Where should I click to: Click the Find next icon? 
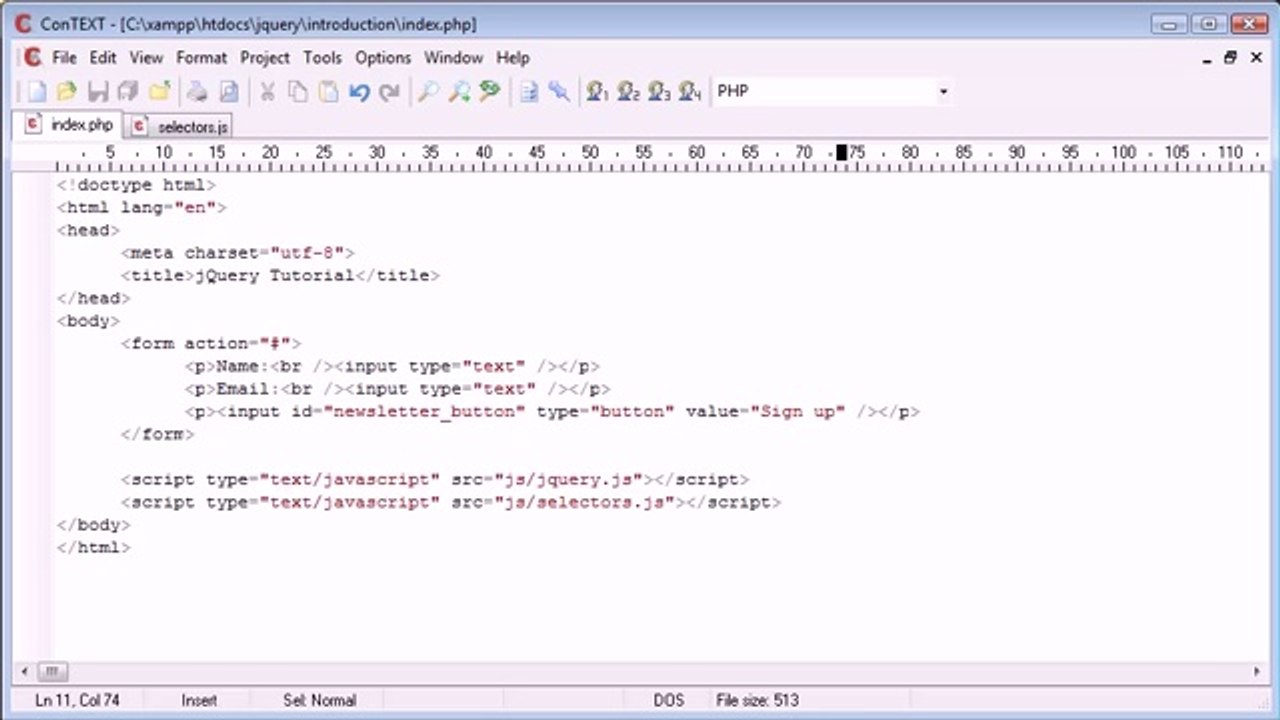click(459, 92)
